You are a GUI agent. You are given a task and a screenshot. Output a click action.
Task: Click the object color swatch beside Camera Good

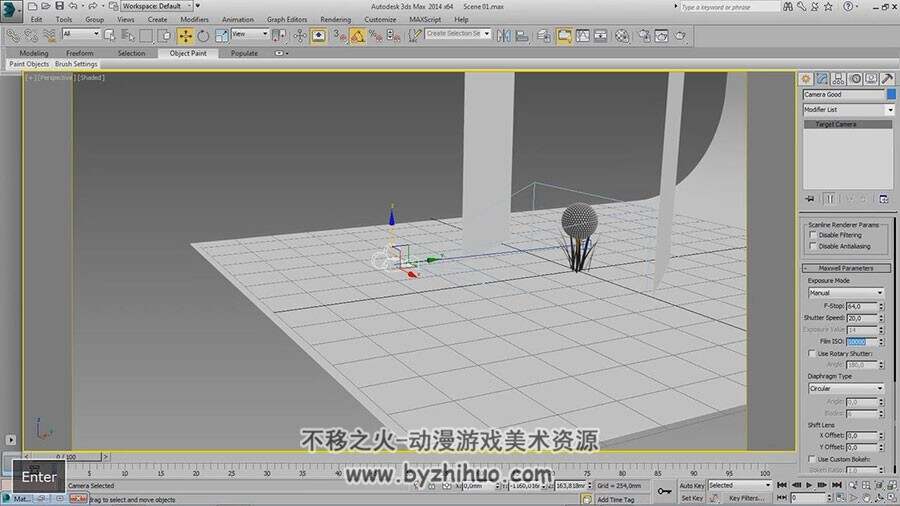[891, 94]
